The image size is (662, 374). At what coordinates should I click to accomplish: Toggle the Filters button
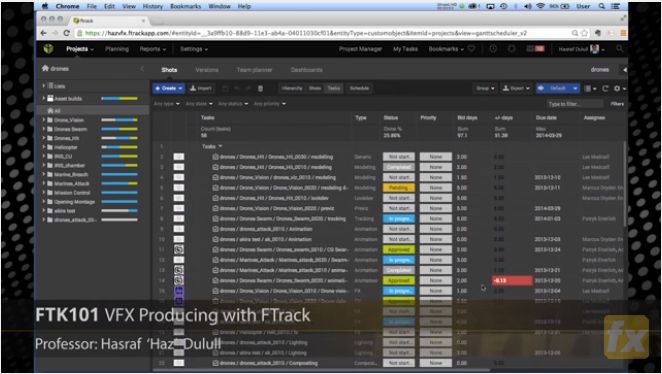pyautogui.click(x=617, y=104)
